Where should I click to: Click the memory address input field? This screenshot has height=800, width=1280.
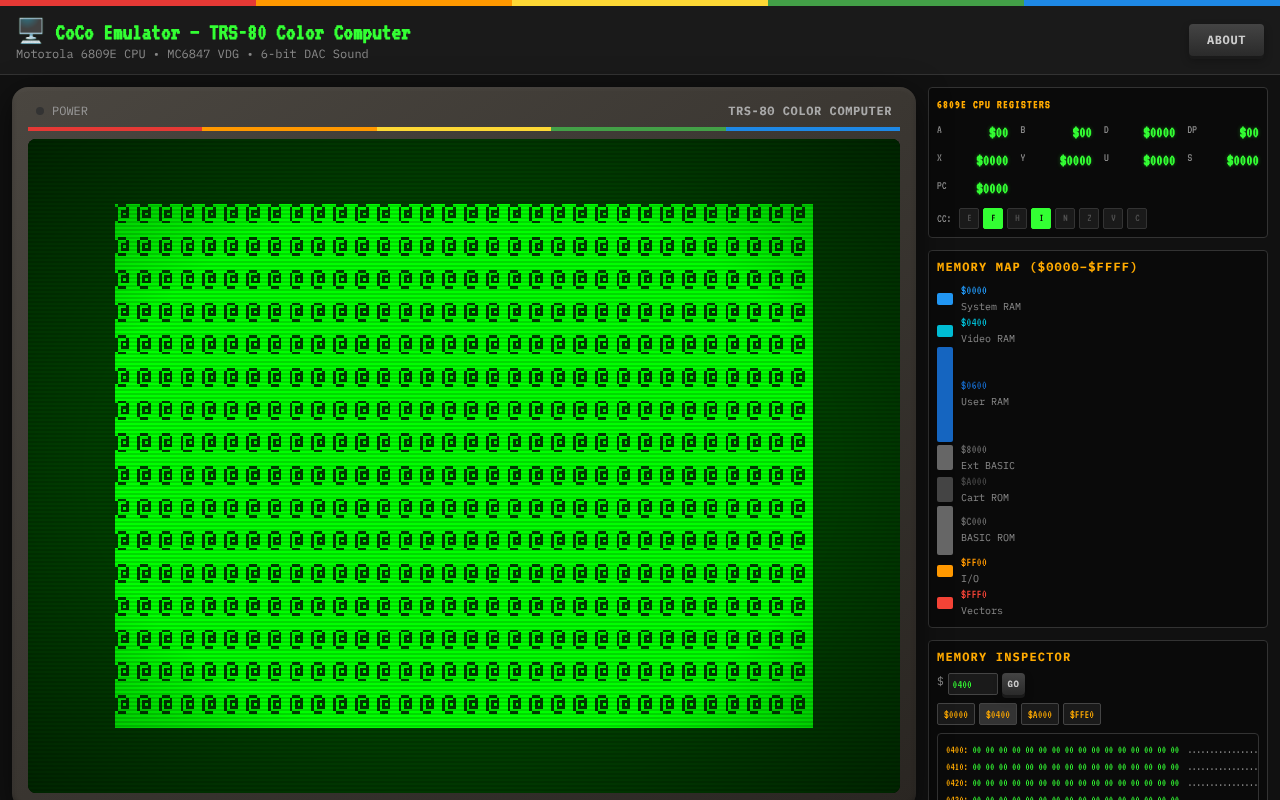coord(972,685)
